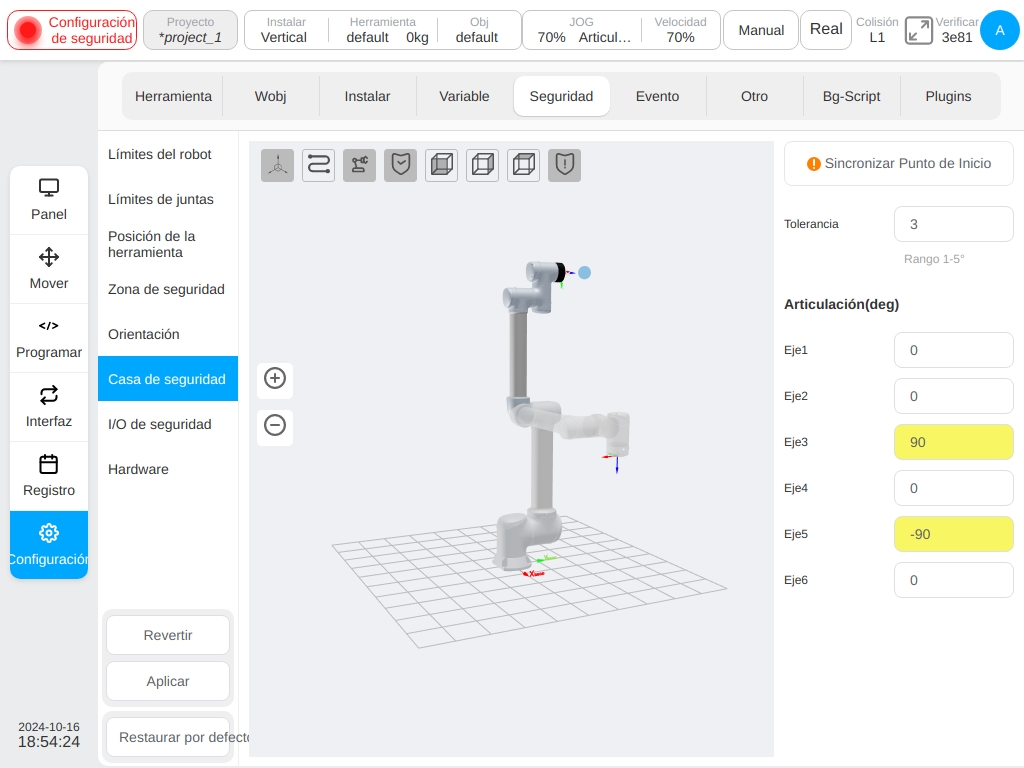
Task: Open the Herramienta default 0kg selector
Action: [x=383, y=30]
